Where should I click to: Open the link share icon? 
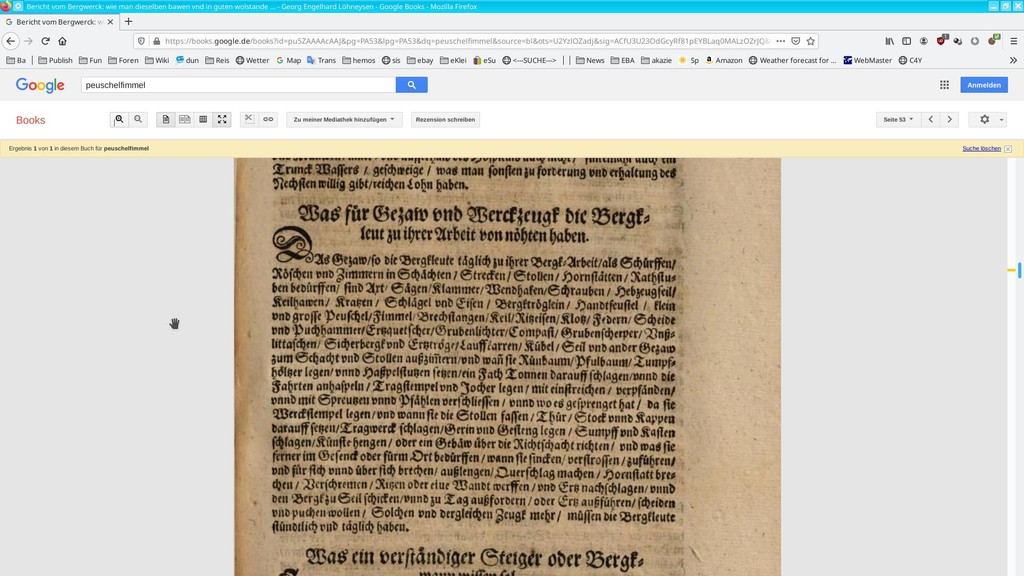coord(268,120)
